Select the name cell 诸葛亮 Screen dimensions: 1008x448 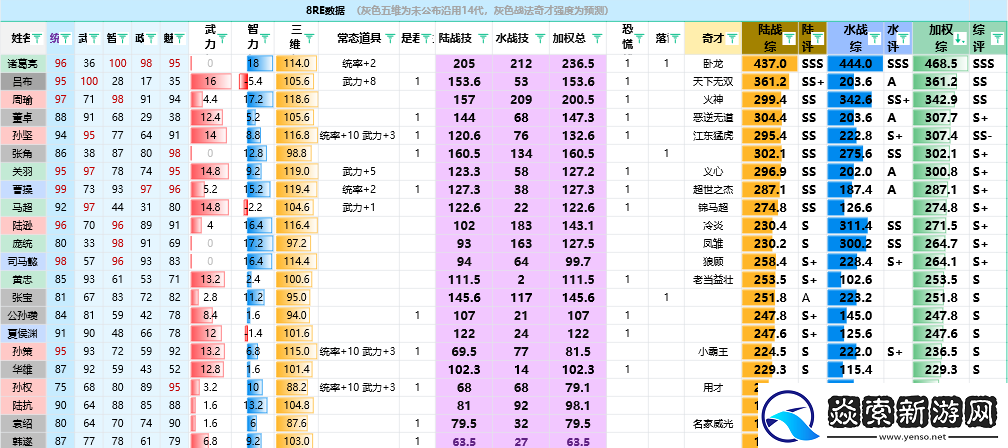click(23, 64)
